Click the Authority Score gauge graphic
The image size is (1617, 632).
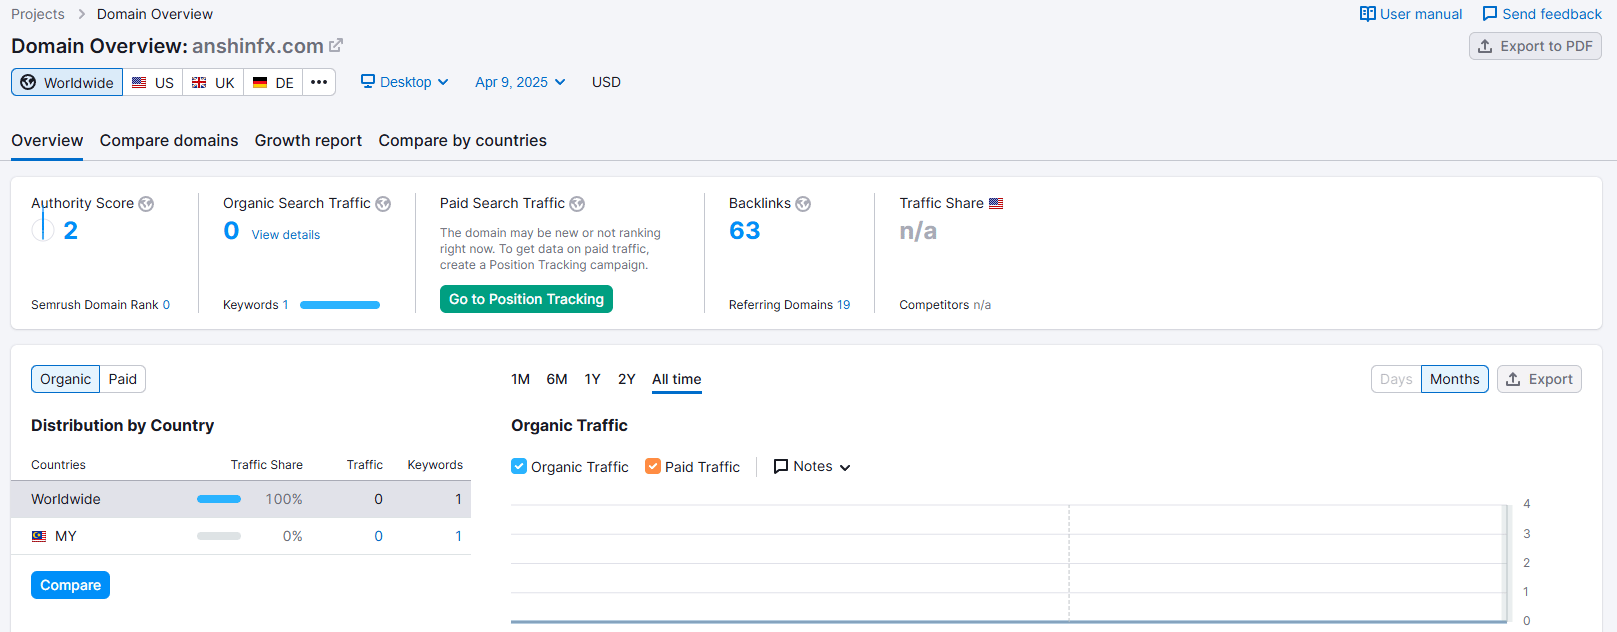(x=43, y=230)
